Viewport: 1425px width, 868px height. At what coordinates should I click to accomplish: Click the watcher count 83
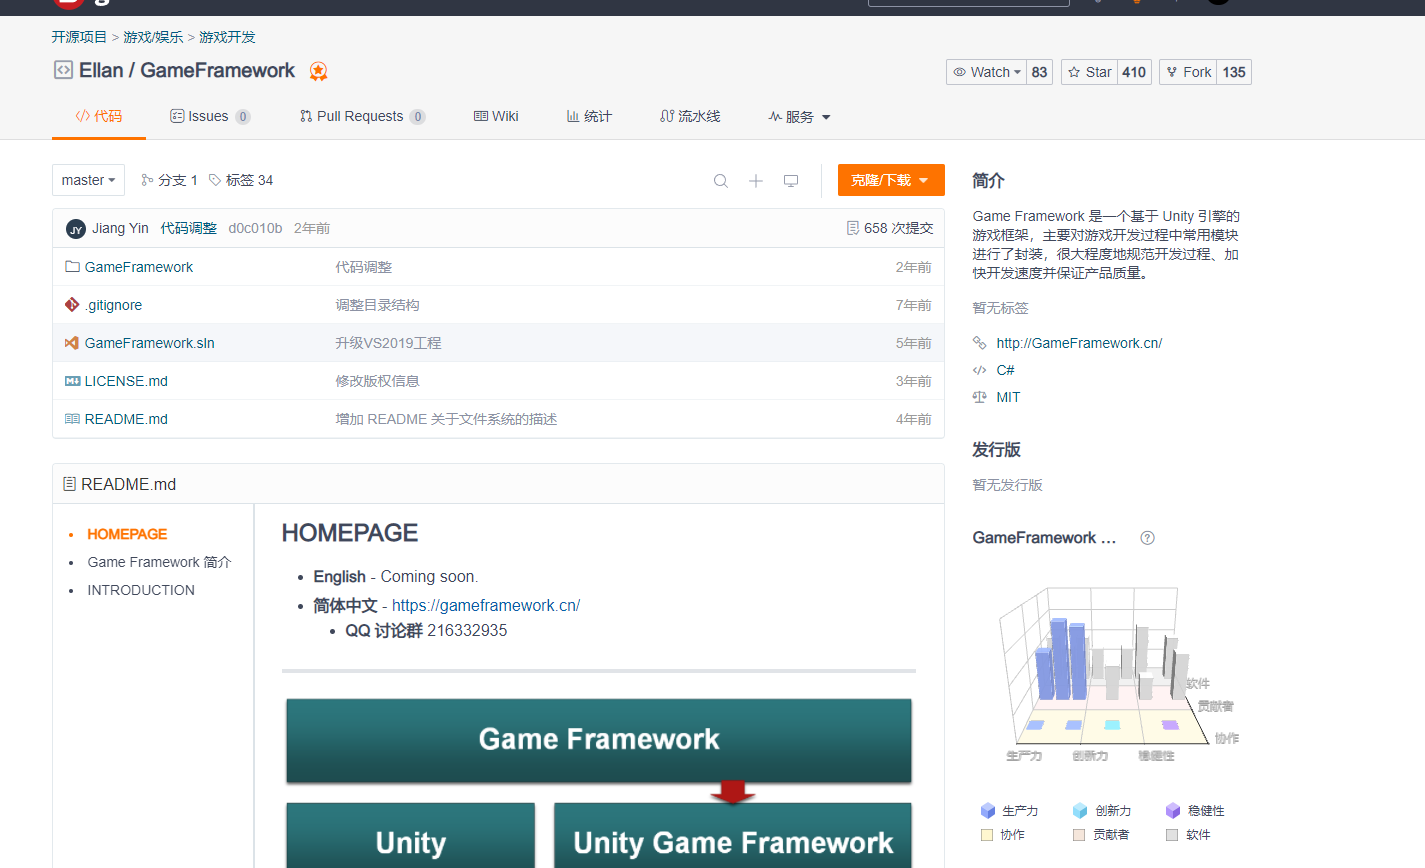tap(1039, 72)
